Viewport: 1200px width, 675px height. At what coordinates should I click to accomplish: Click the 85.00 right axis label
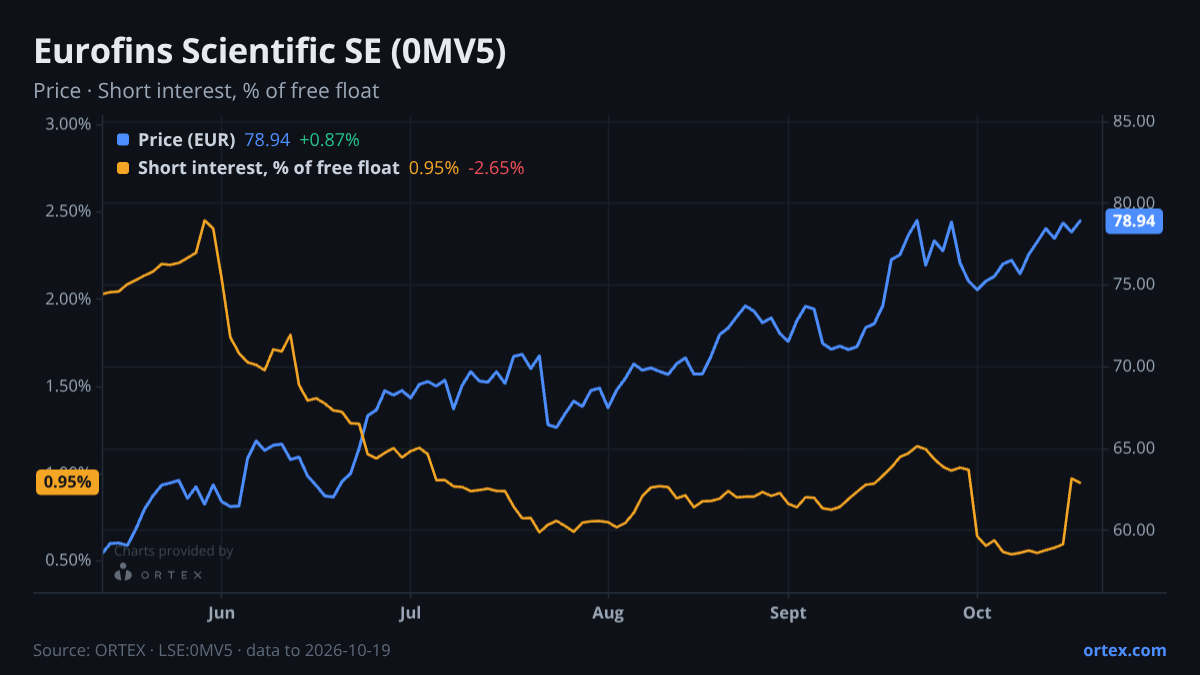point(1134,121)
